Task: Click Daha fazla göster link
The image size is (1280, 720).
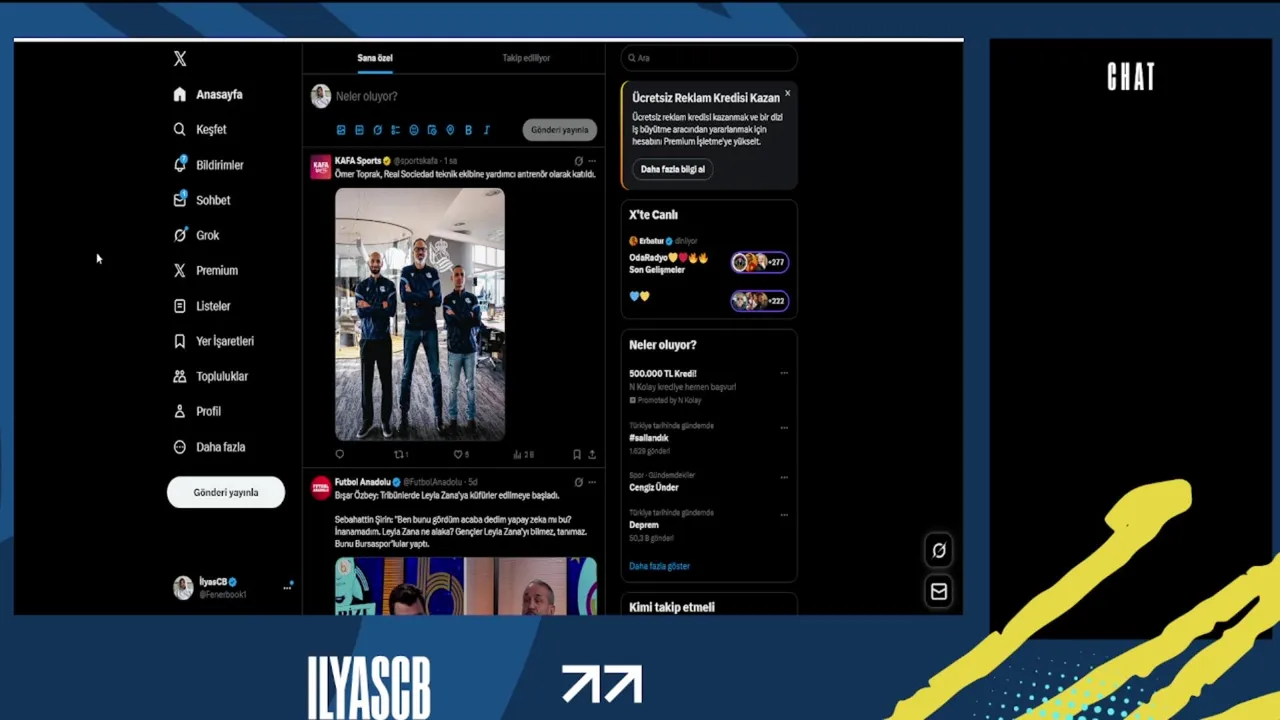Action: tap(659, 566)
